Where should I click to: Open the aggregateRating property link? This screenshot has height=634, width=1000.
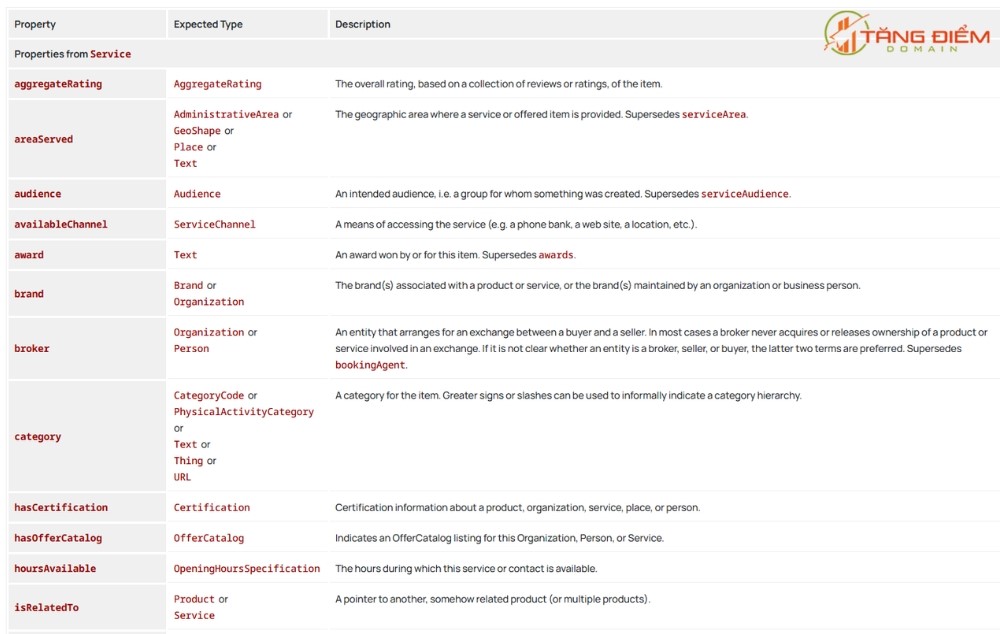click(x=58, y=84)
